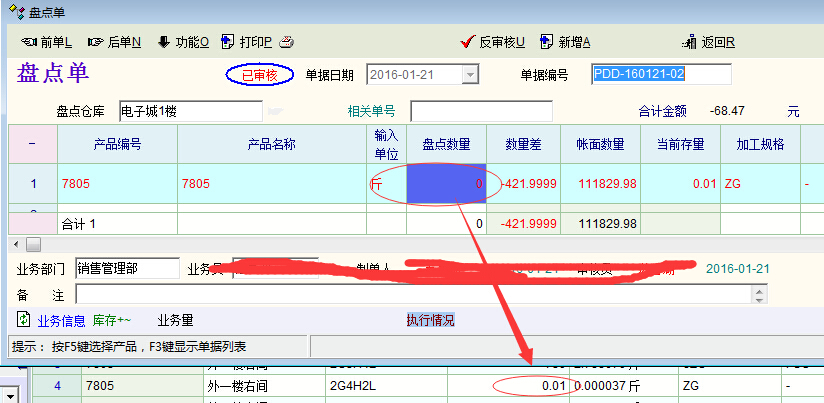824x403 pixels.
Task: Switch to the 库存+~ tab
Action: coord(112,321)
